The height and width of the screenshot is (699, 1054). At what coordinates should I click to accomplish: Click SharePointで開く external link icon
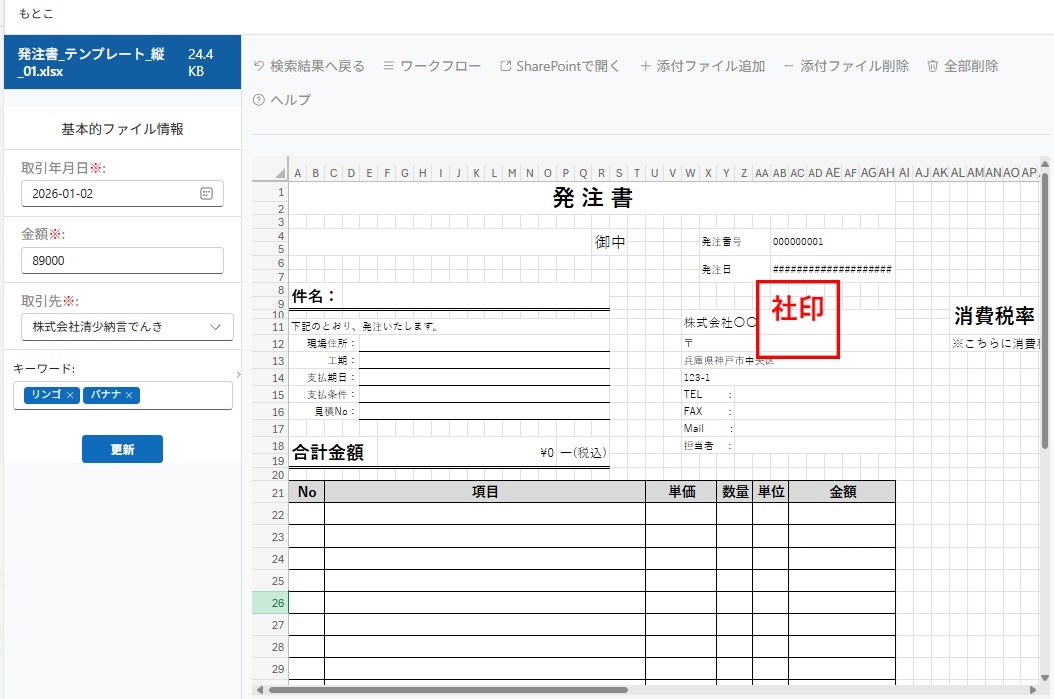(x=506, y=66)
